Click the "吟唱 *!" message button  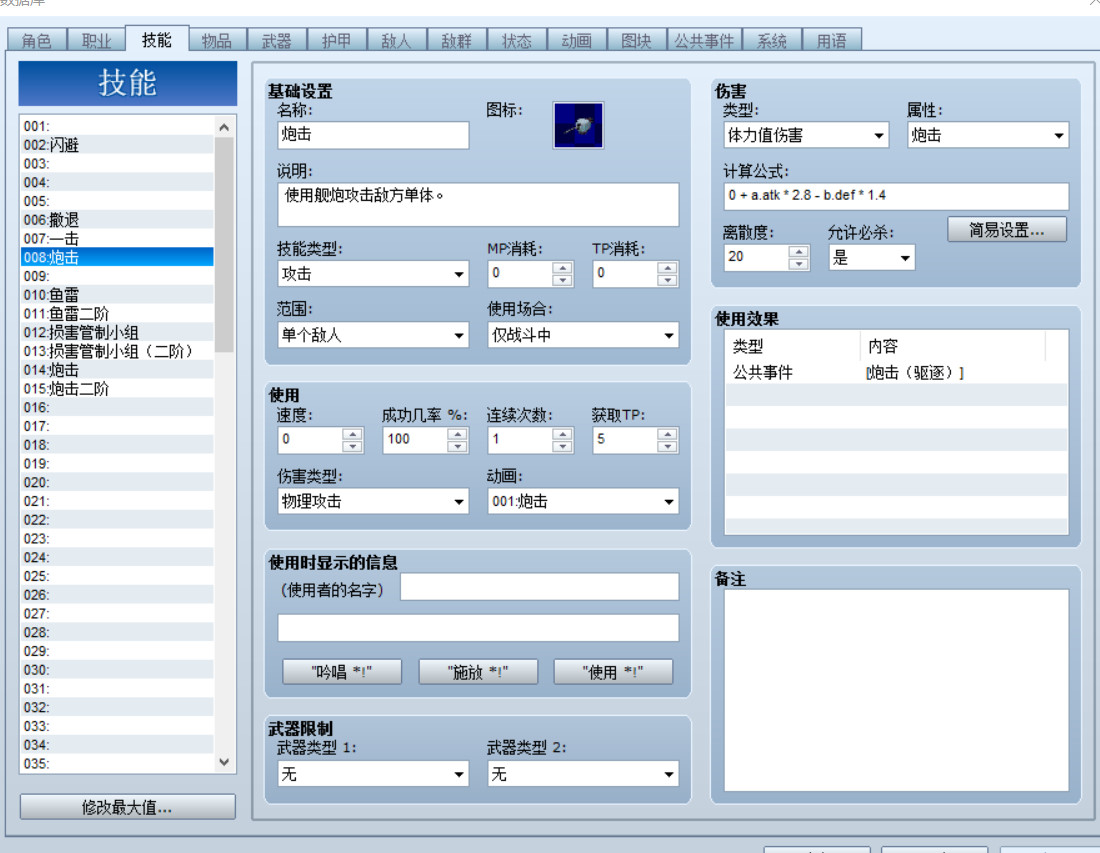click(x=342, y=672)
